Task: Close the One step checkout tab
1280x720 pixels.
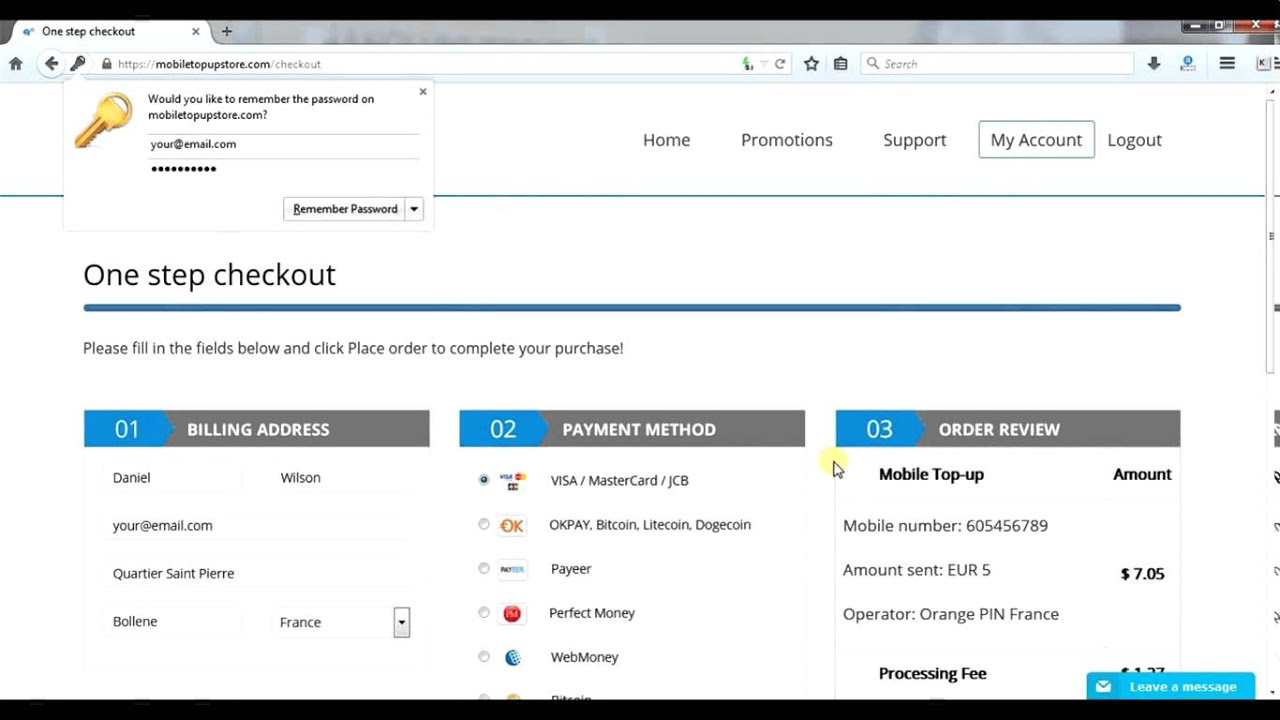Action: pyautogui.click(x=196, y=31)
